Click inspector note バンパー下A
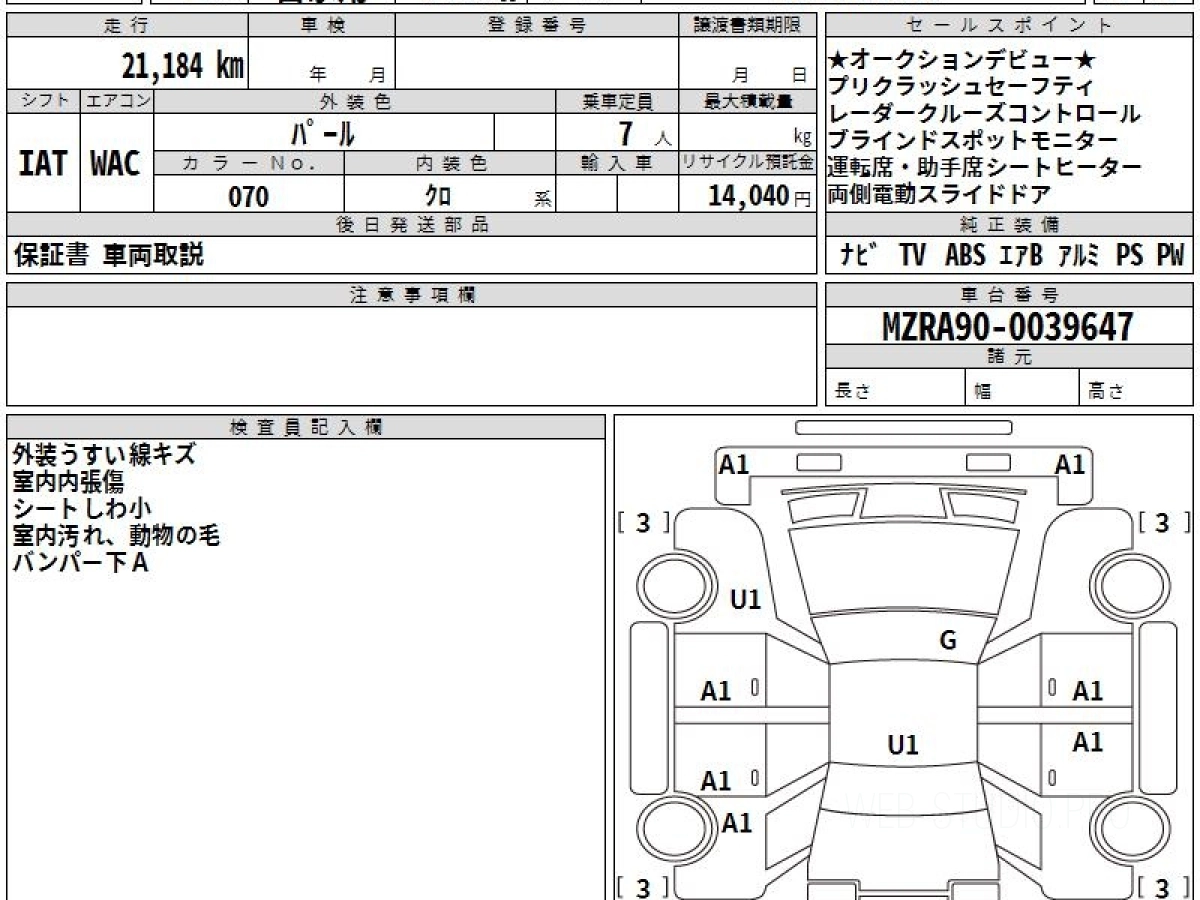 click(x=80, y=563)
